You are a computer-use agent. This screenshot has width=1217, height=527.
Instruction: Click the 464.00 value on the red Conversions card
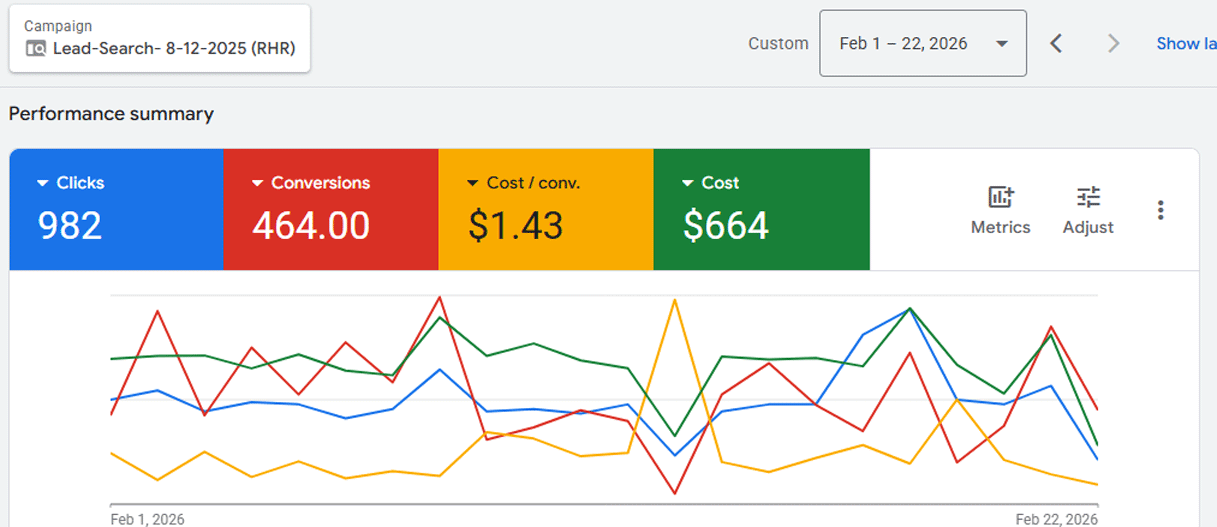pos(311,226)
